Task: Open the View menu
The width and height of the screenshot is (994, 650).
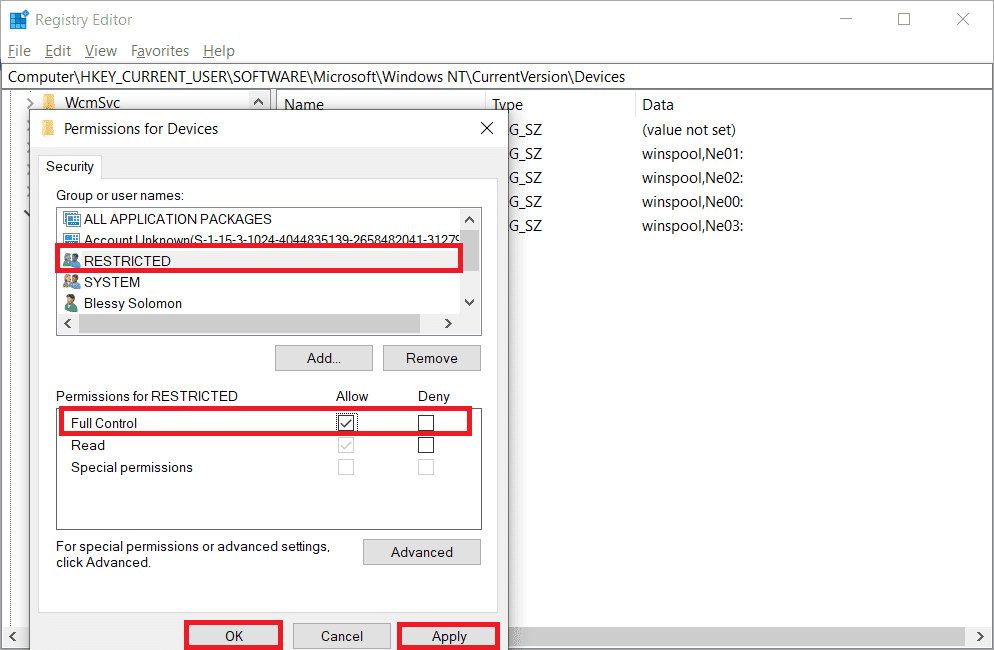Action: (101, 51)
